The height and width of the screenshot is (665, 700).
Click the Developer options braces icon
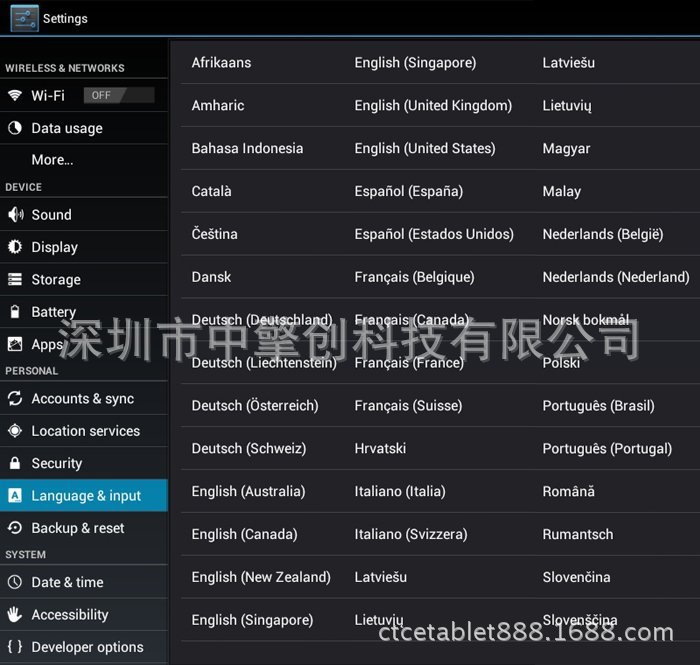[x=15, y=647]
